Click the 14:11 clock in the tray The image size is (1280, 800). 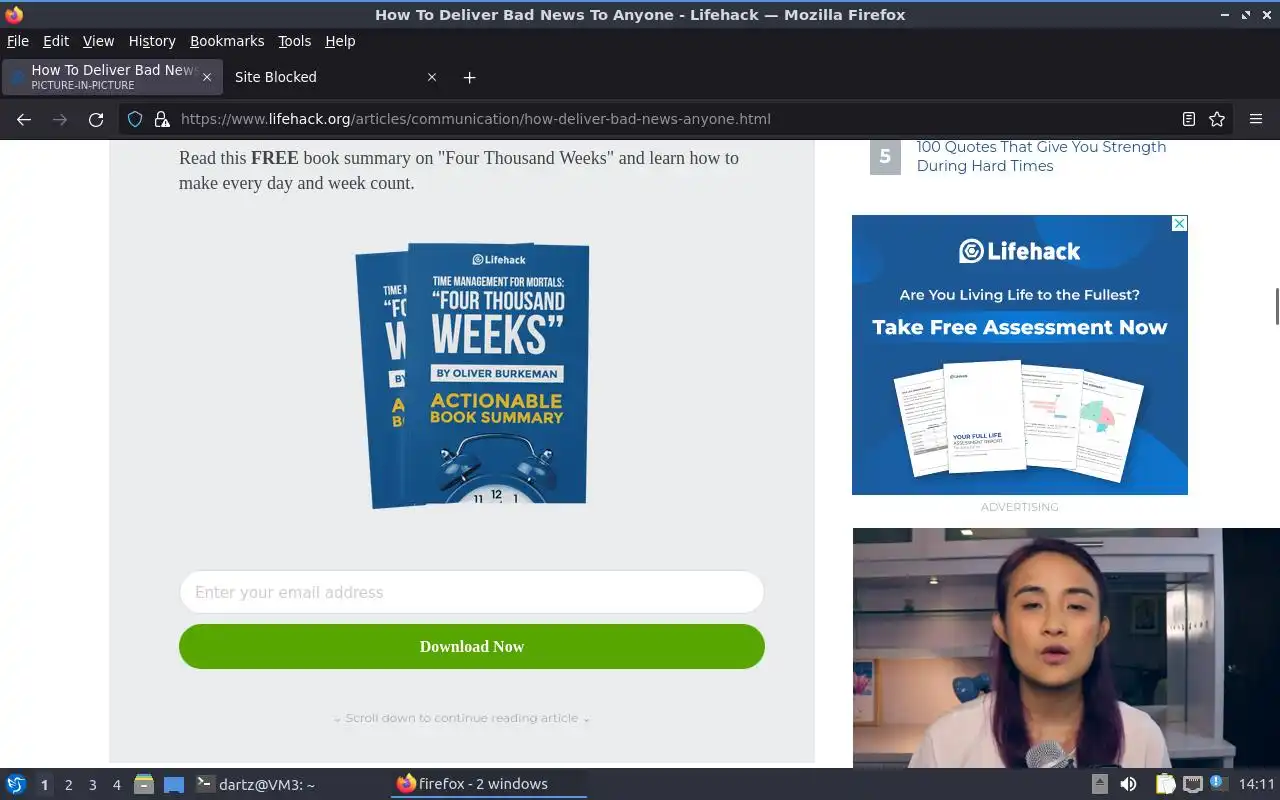[1257, 784]
